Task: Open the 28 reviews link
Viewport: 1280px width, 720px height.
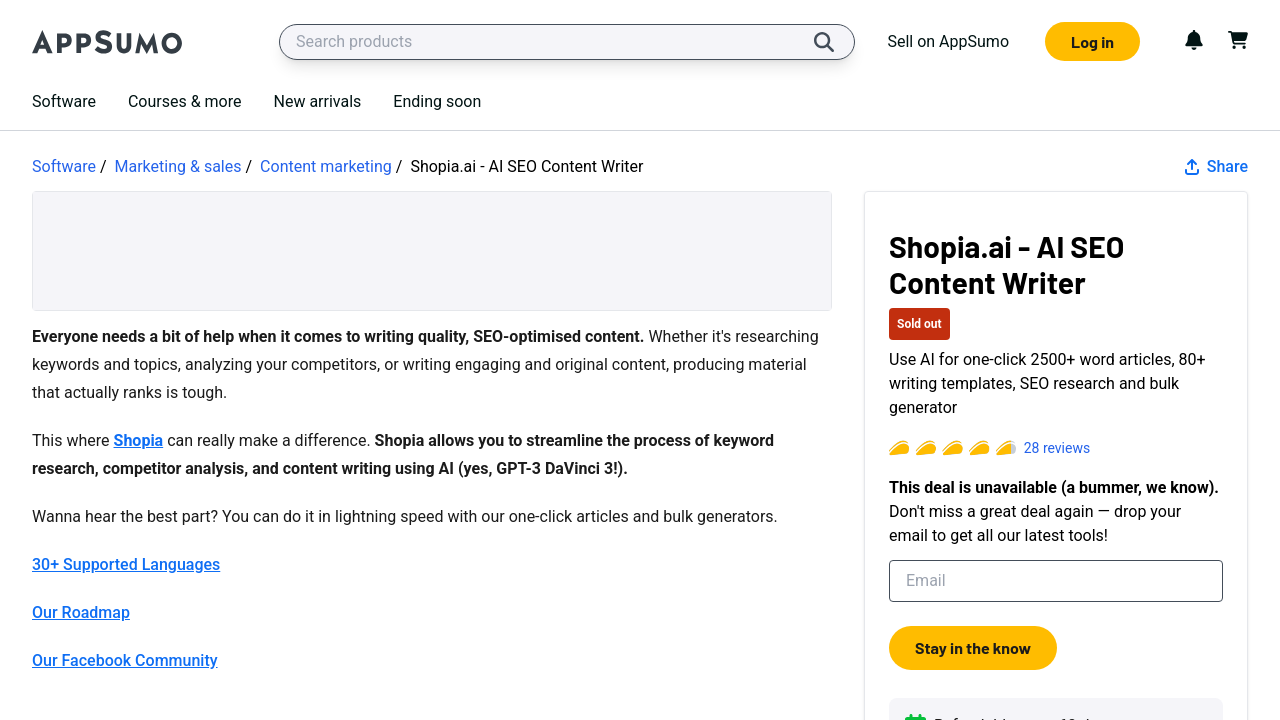Action: coord(1056,448)
